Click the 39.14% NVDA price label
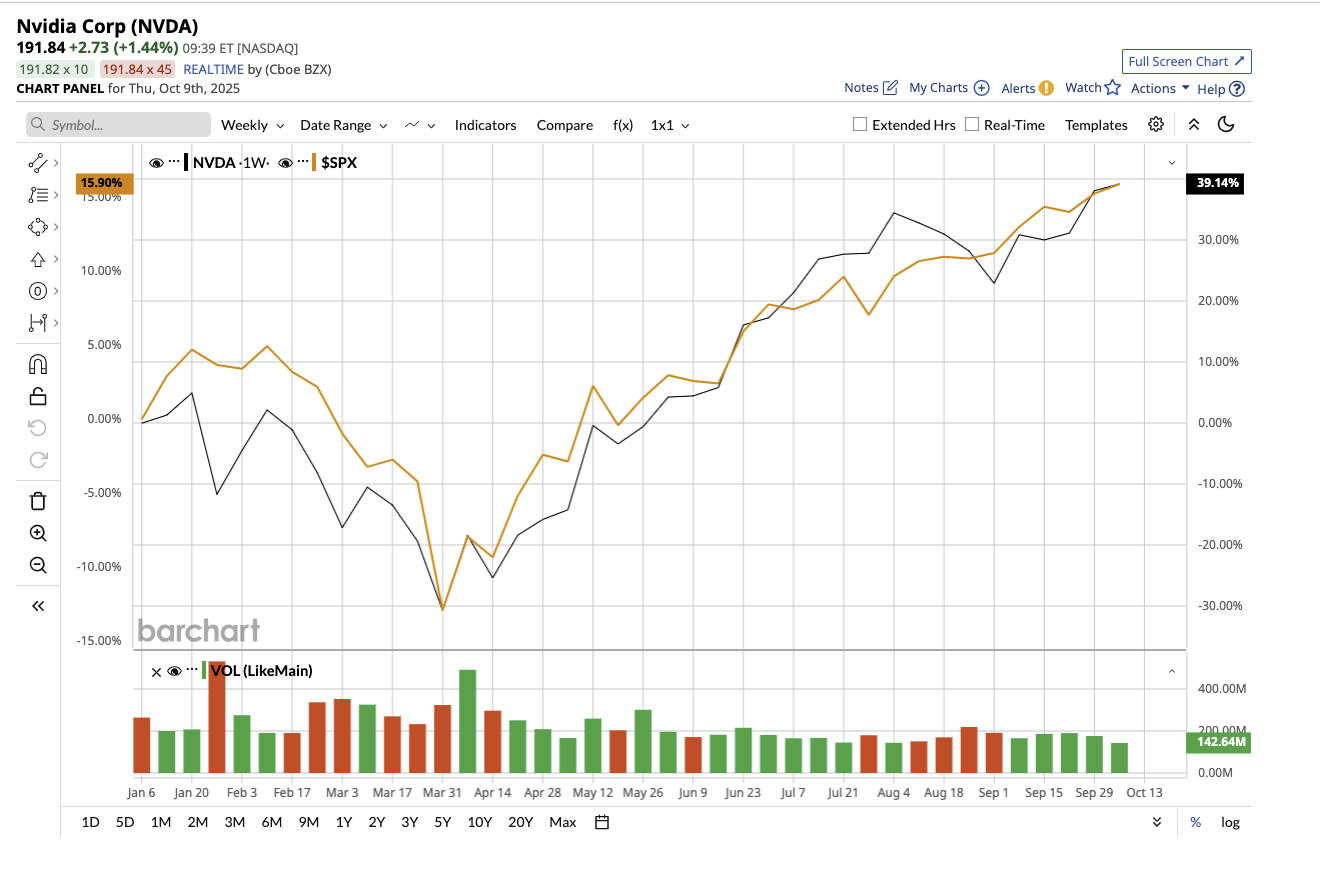The height and width of the screenshot is (888, 1320). click(x=1214, y=183)
